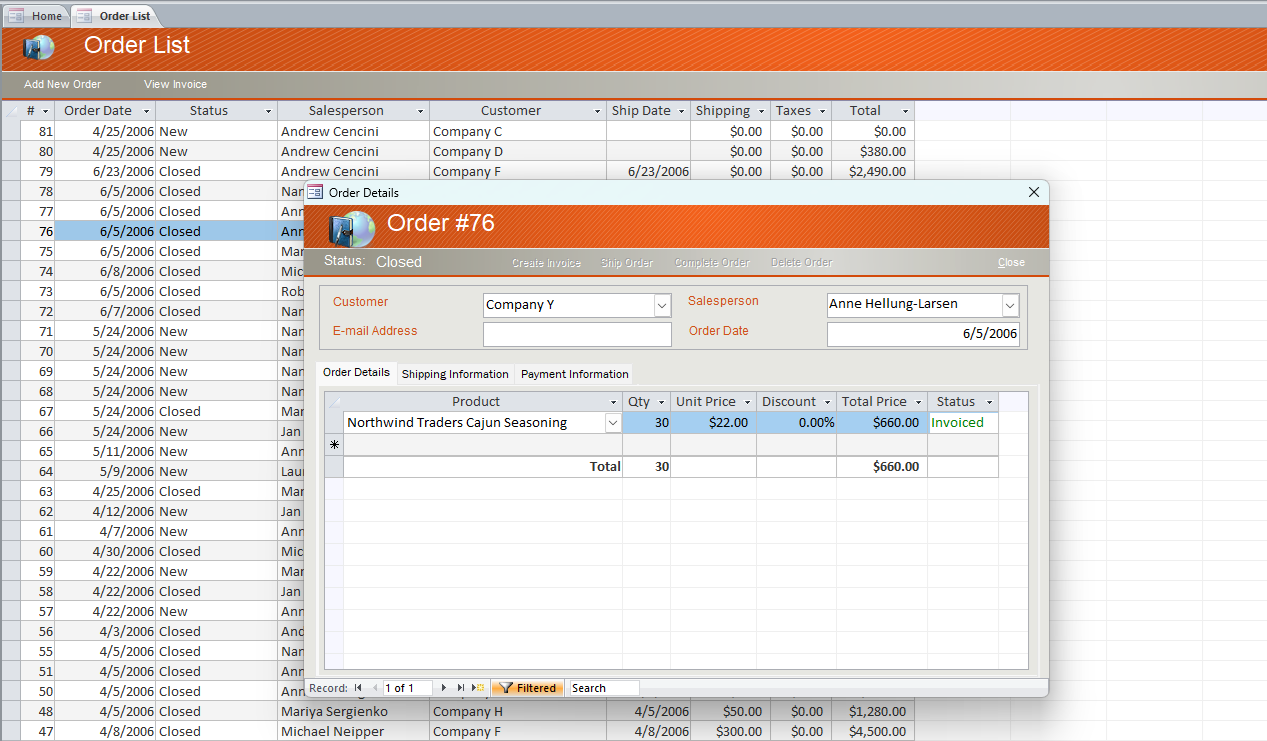Open the Customer column filter dropdown

[x=597, y=111]
